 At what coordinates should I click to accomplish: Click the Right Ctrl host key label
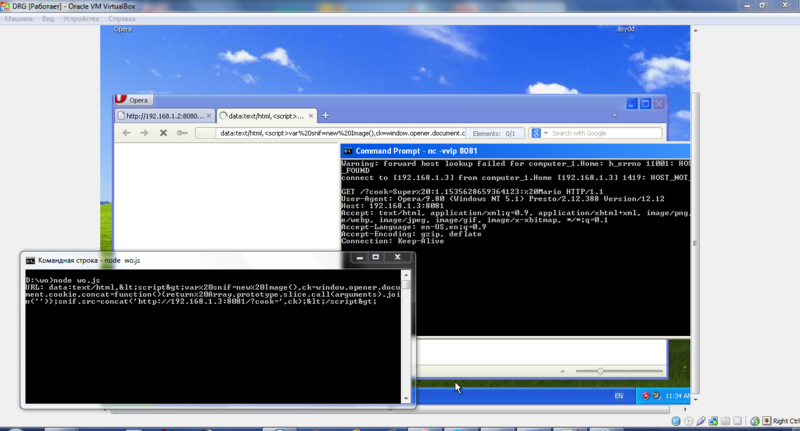click(786, 421)
